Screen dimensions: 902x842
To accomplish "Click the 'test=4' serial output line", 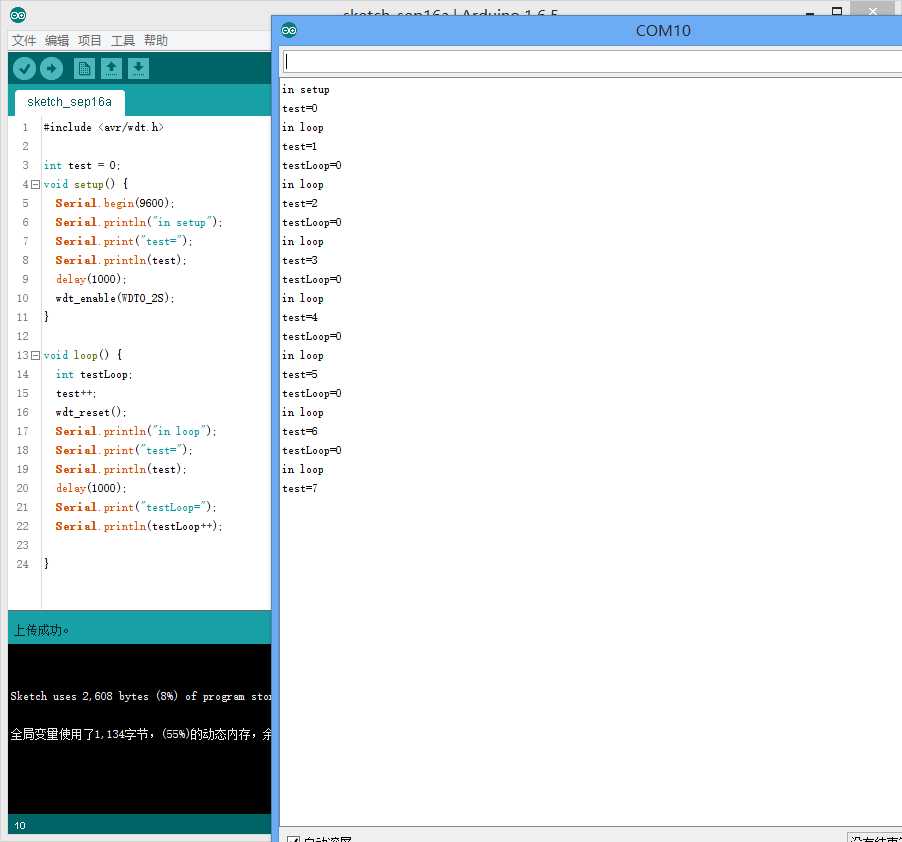I will [299, 317].
